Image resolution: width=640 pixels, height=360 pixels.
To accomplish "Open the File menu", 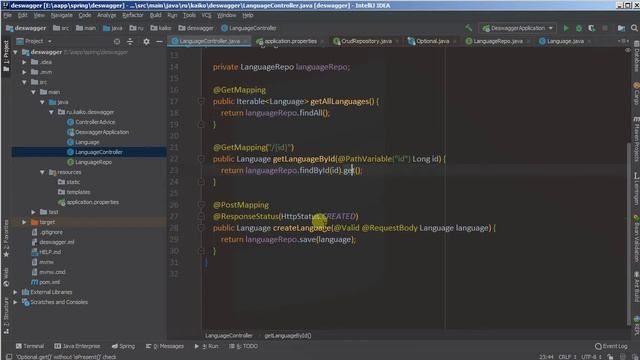I will click(7, 16).
